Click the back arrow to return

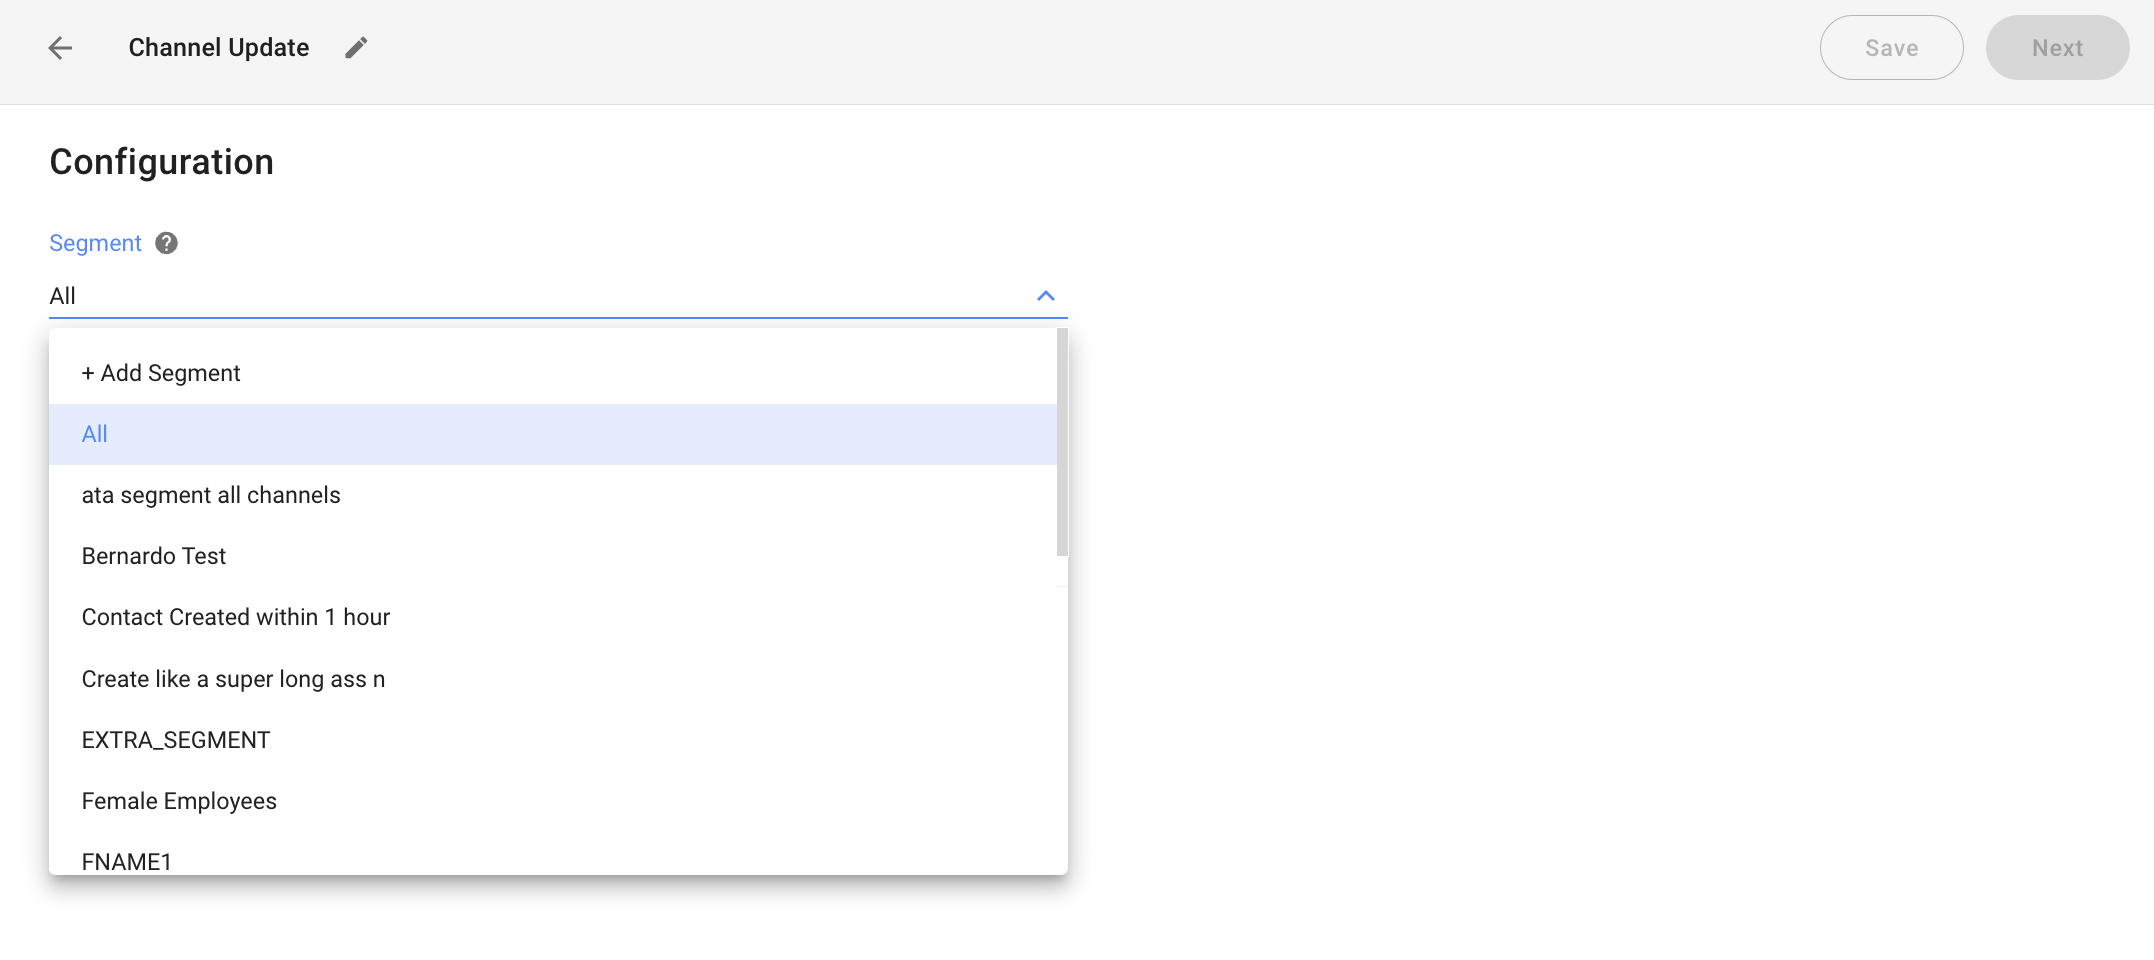(x=60, y=47)
